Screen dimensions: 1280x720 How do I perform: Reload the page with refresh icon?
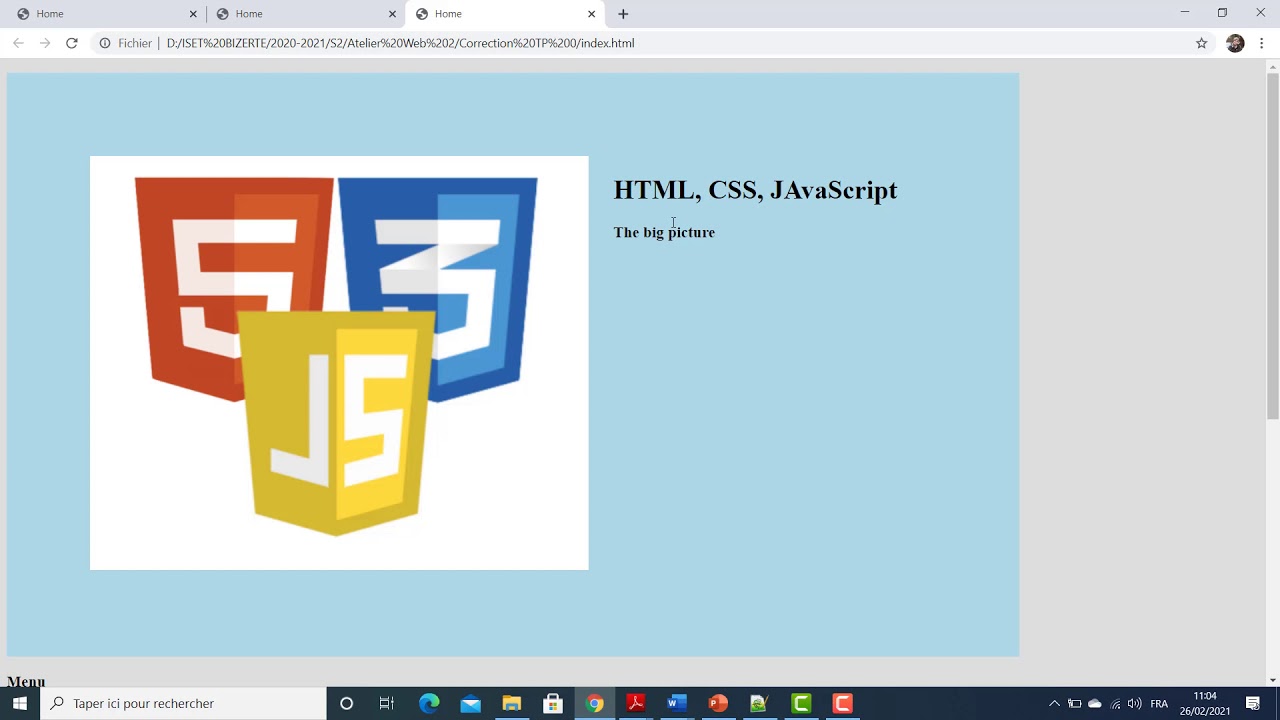click(72, 43)
